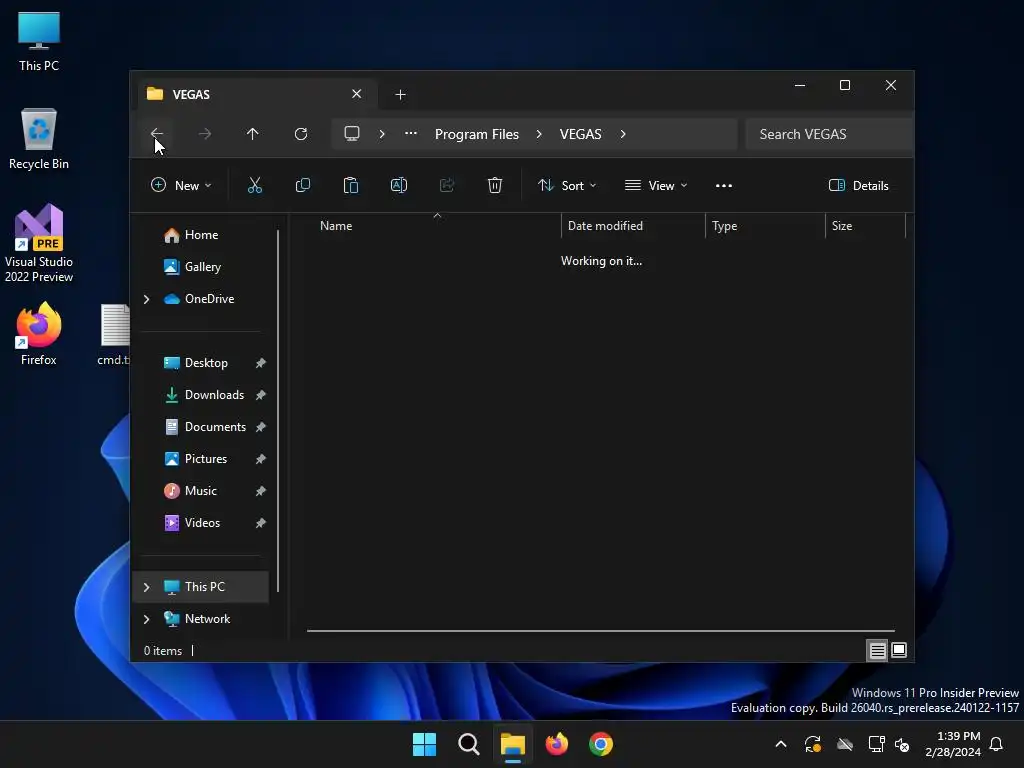Select Recycle Bin desktop icon

tap(39, 140)
